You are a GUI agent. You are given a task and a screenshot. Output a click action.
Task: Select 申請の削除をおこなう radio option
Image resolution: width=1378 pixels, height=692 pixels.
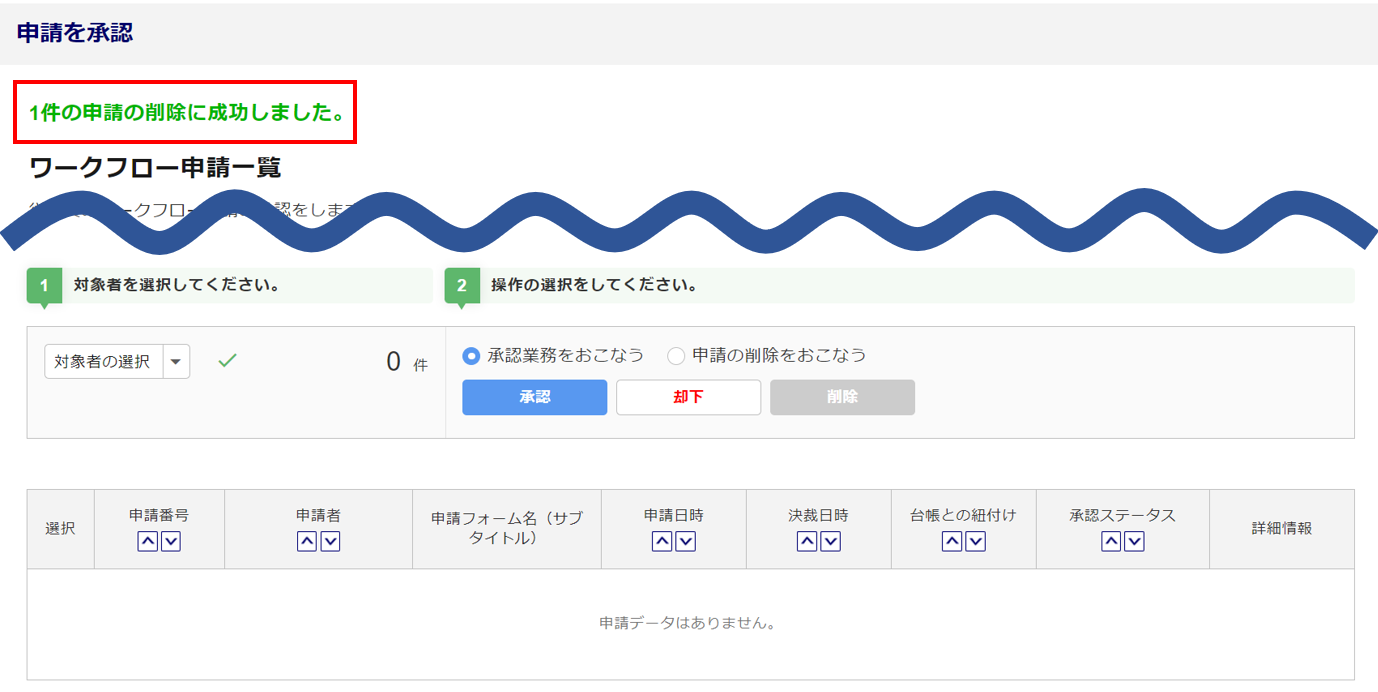[677, 356]
